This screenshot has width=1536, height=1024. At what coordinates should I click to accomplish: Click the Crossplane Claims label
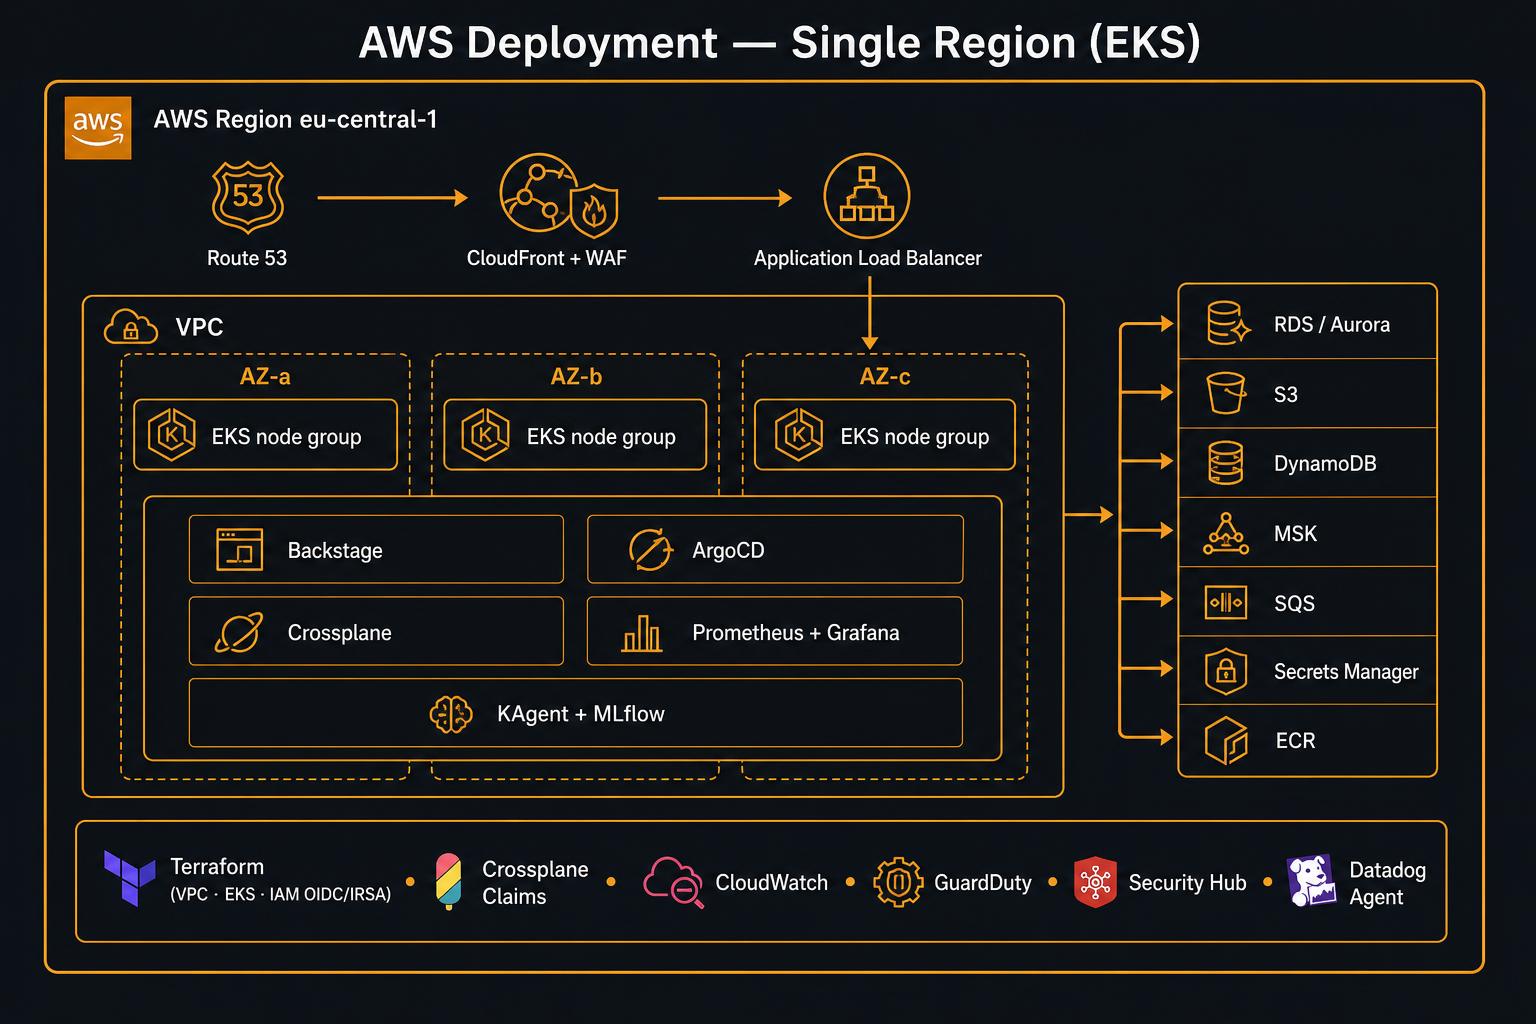click(535, 883)
